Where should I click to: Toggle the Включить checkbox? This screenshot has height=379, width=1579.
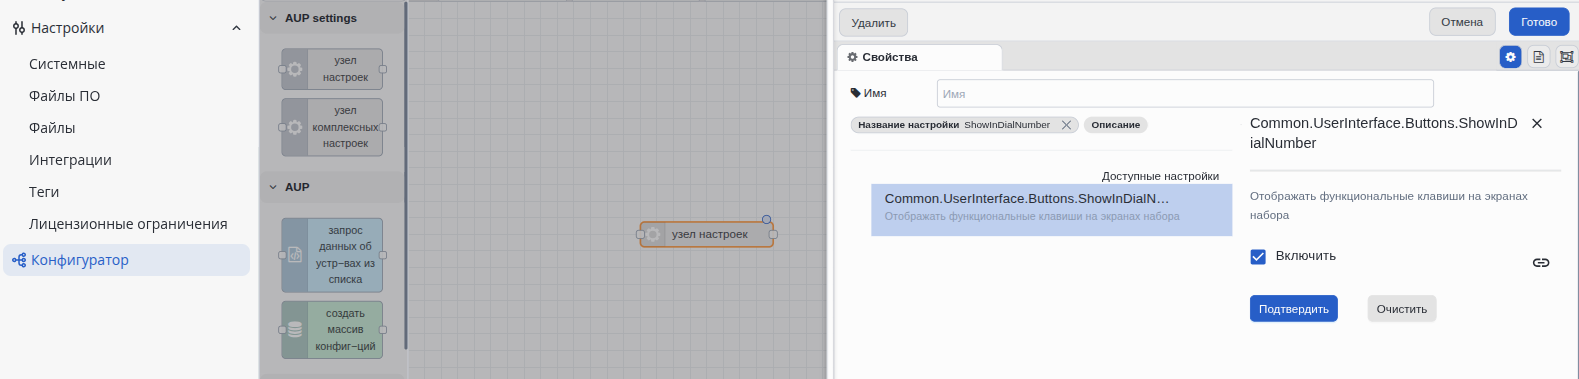click(1258, 256)
